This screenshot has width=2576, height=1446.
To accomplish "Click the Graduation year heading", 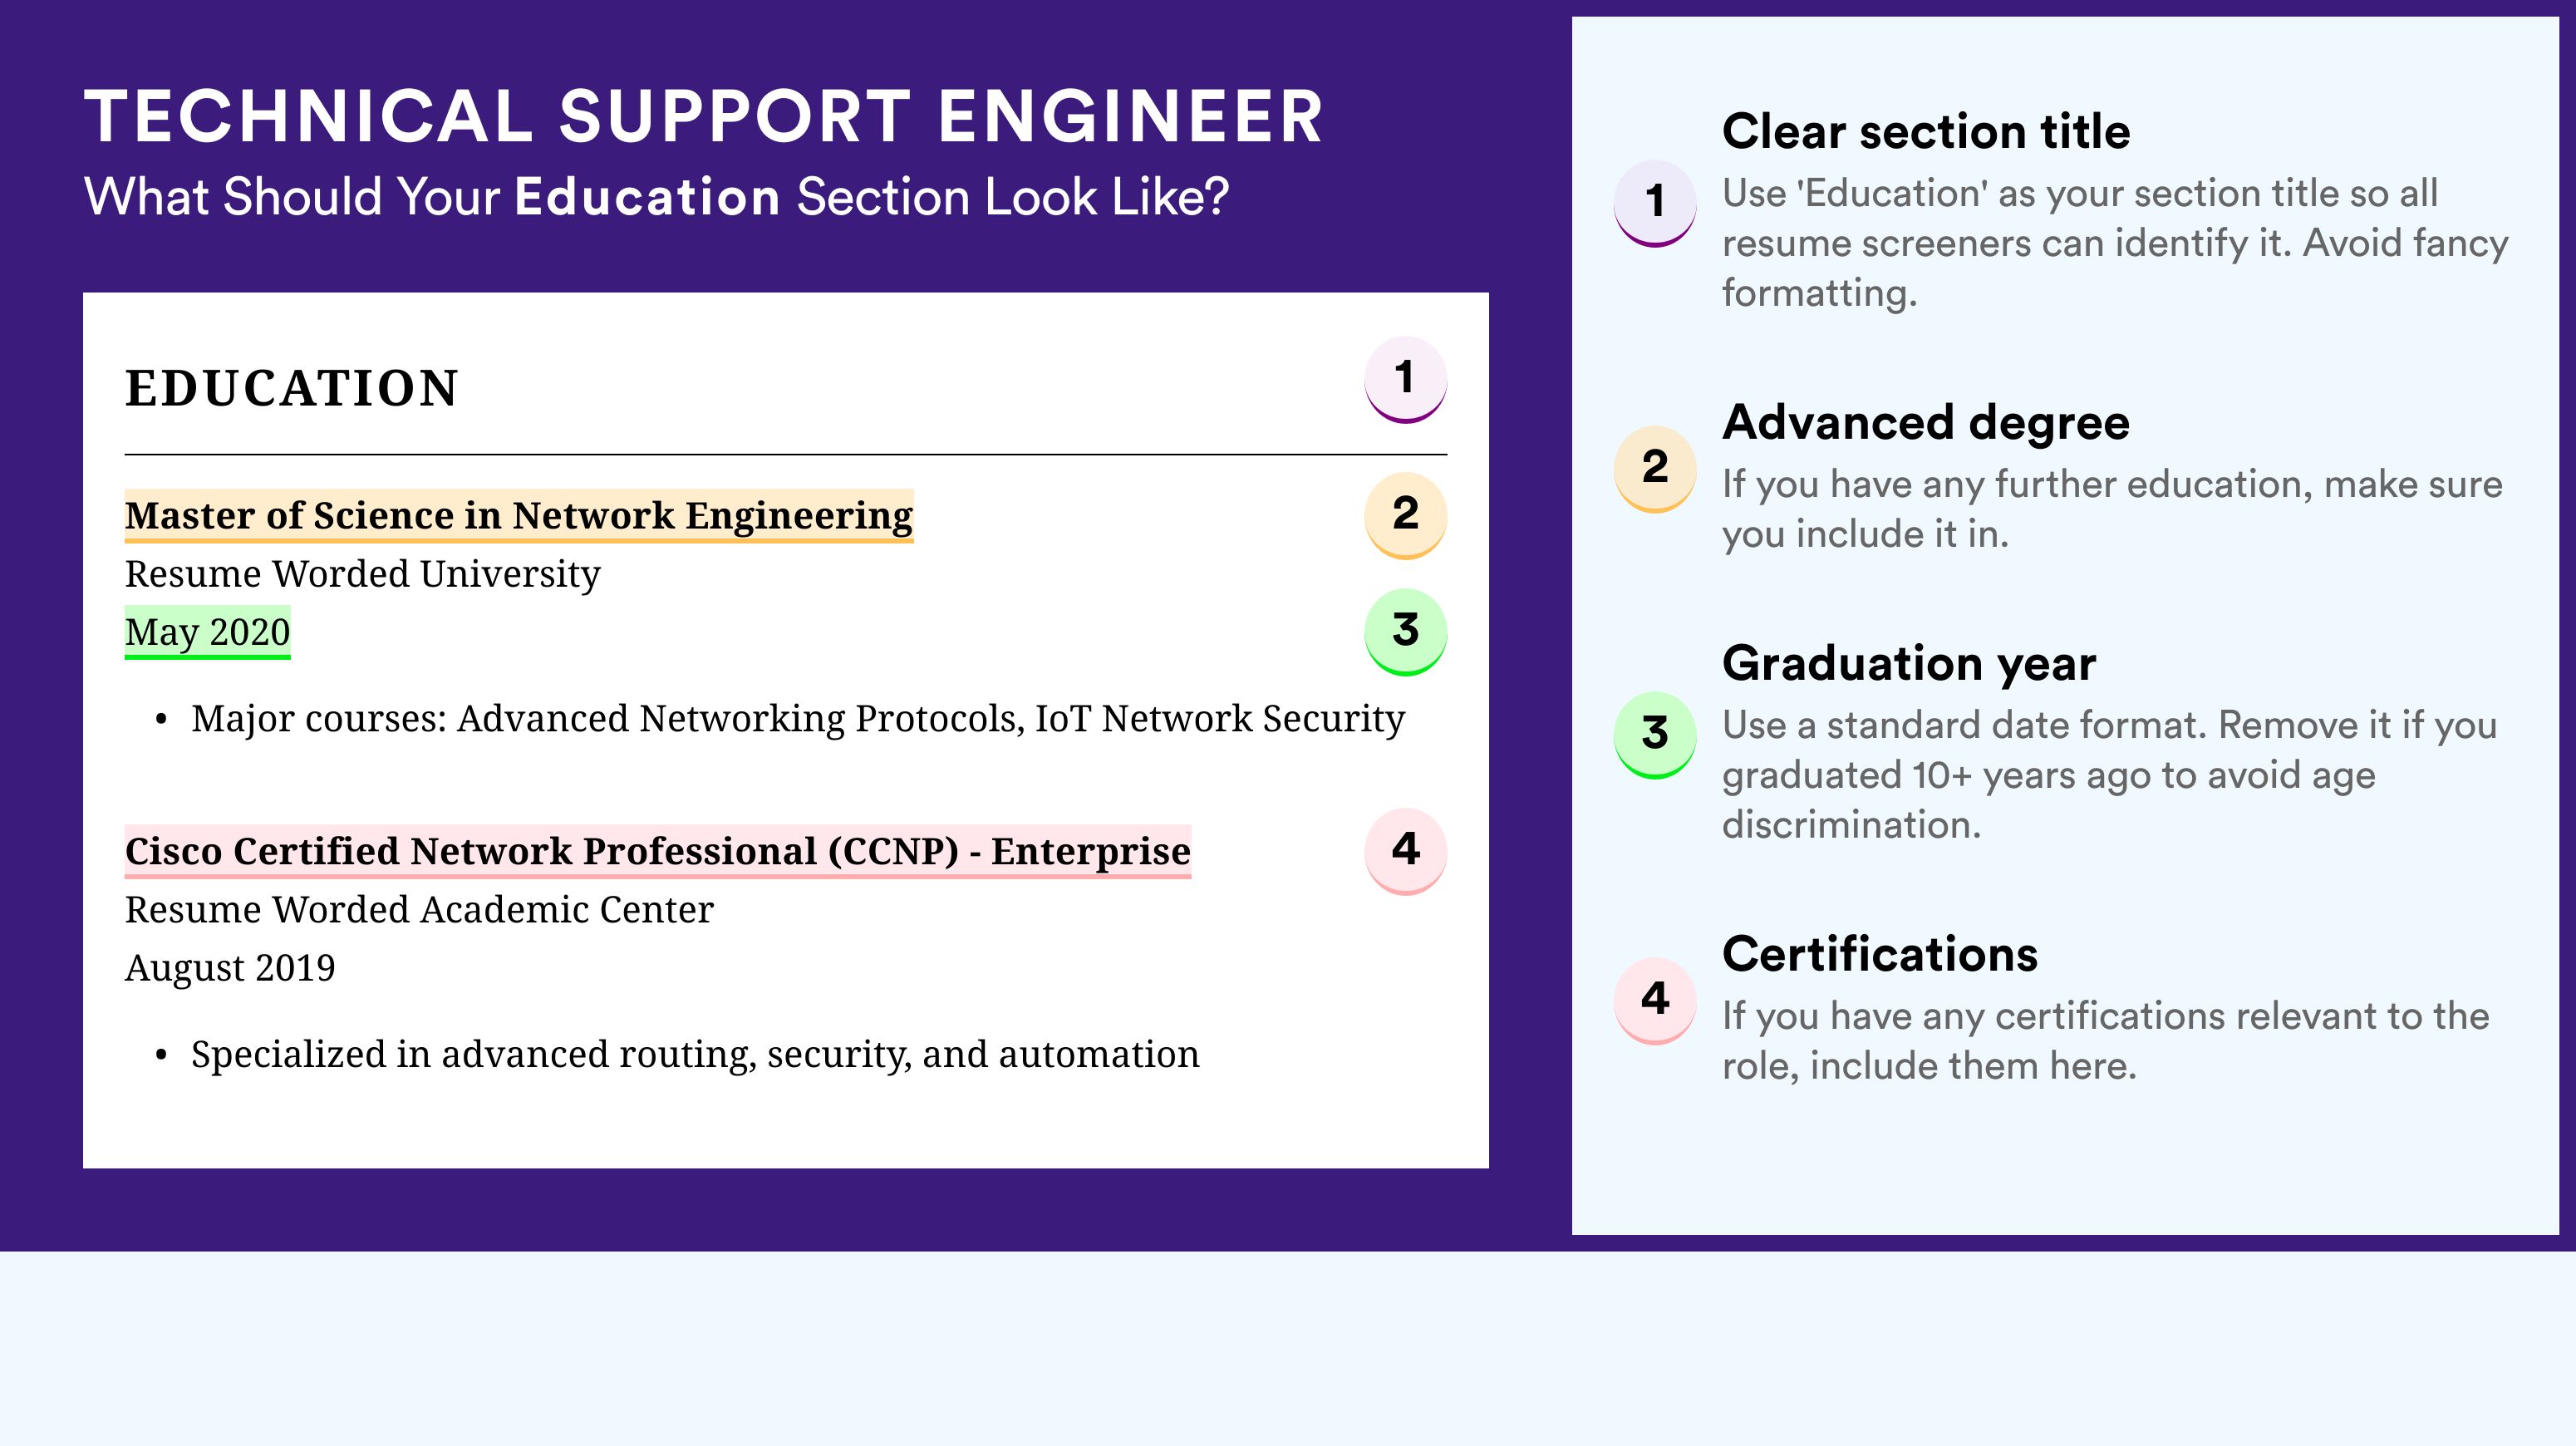I will (1909, 664).
